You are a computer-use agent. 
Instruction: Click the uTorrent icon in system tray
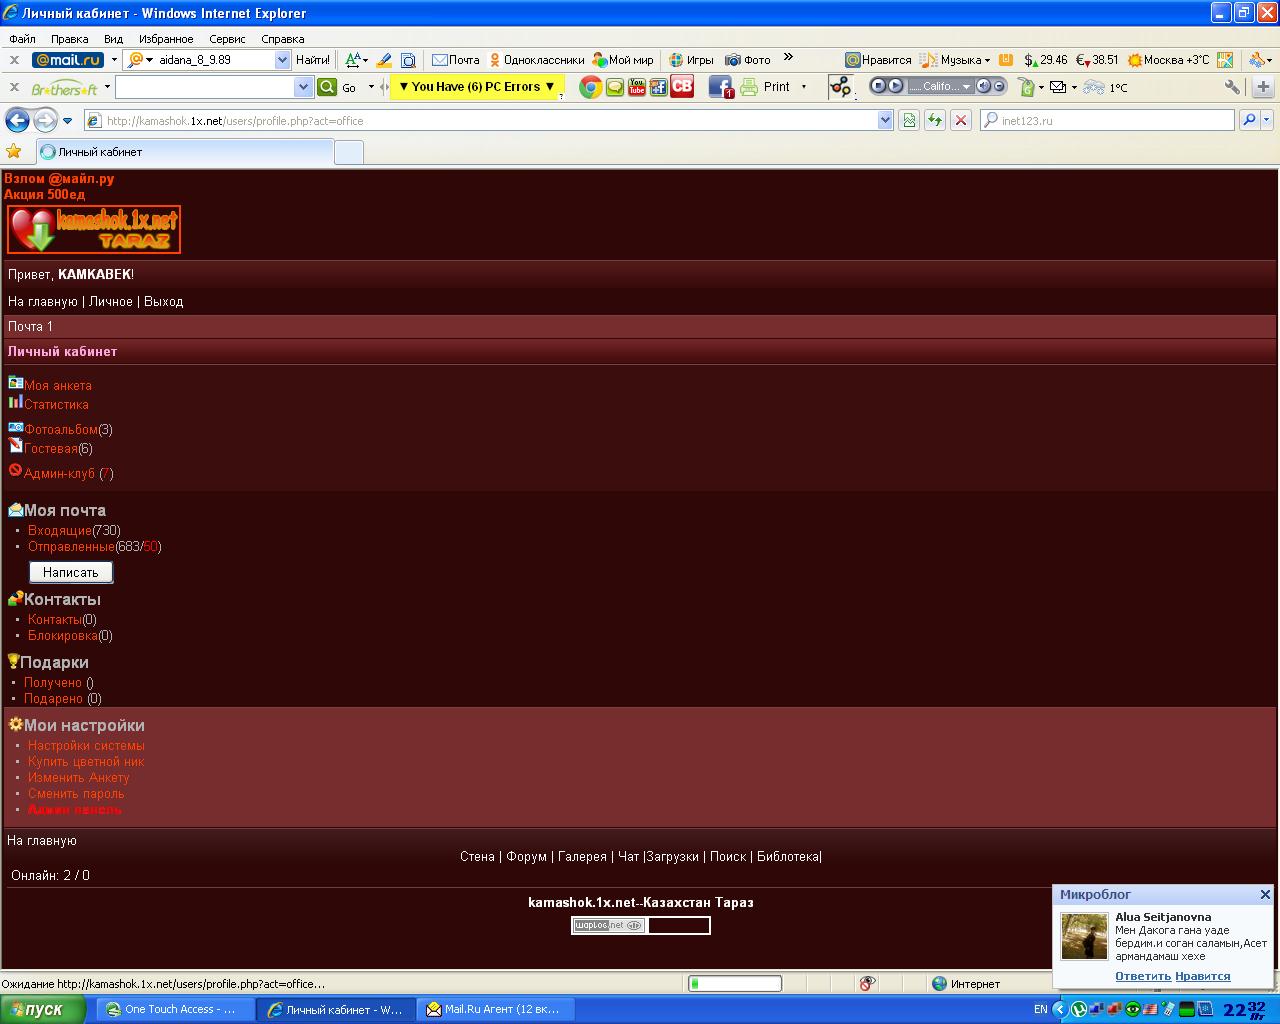[1079, 1009]
